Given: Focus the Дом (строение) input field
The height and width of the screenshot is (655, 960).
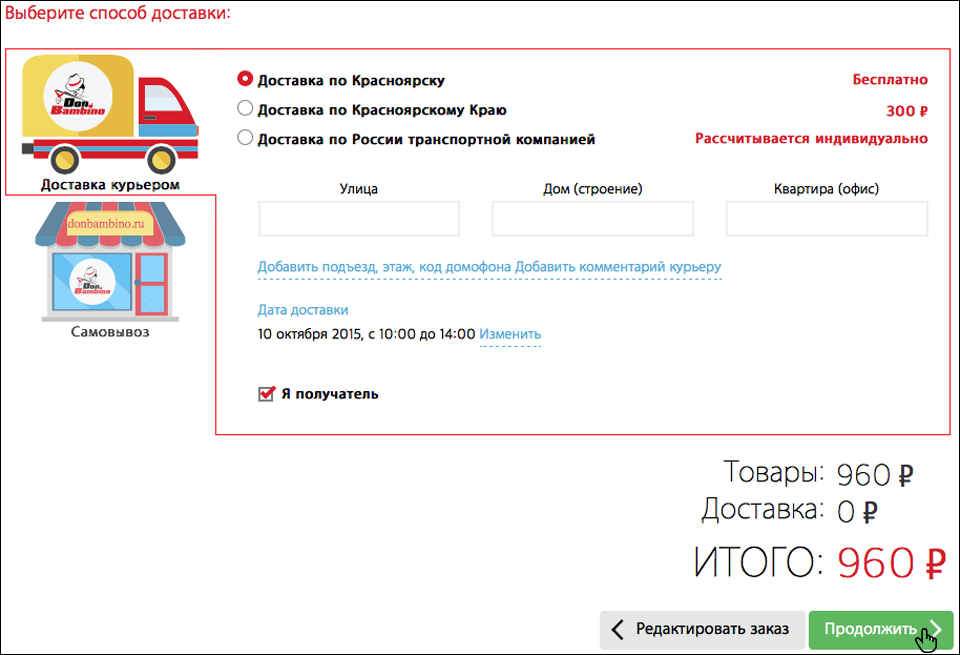Looking at the screenshot, I should click(593, 219).
